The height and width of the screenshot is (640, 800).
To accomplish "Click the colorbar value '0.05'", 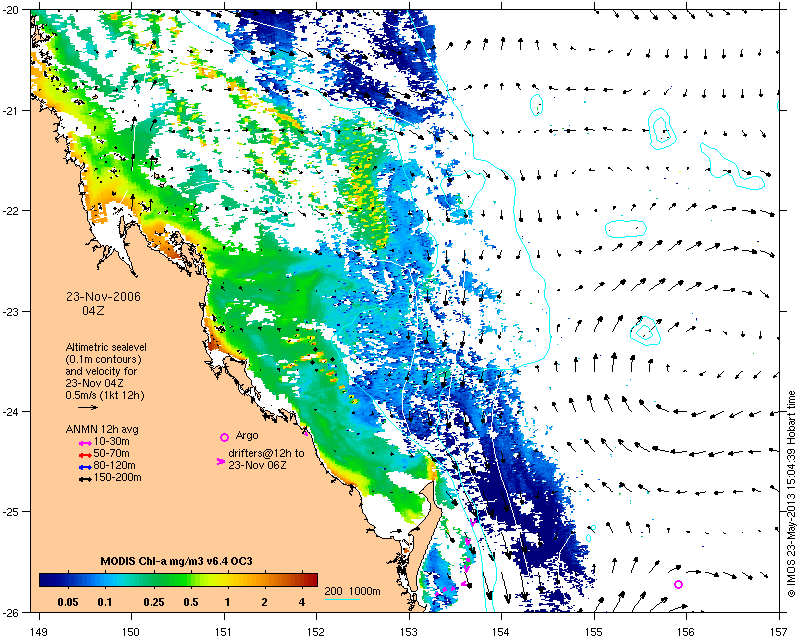I will coord(68,602).
